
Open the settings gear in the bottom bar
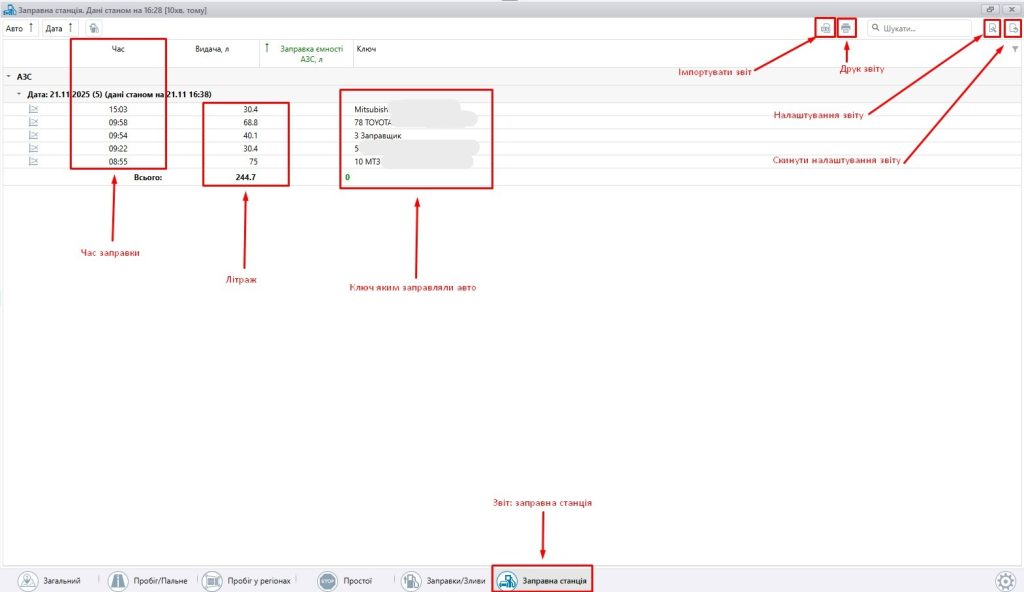click(1006, 580)
